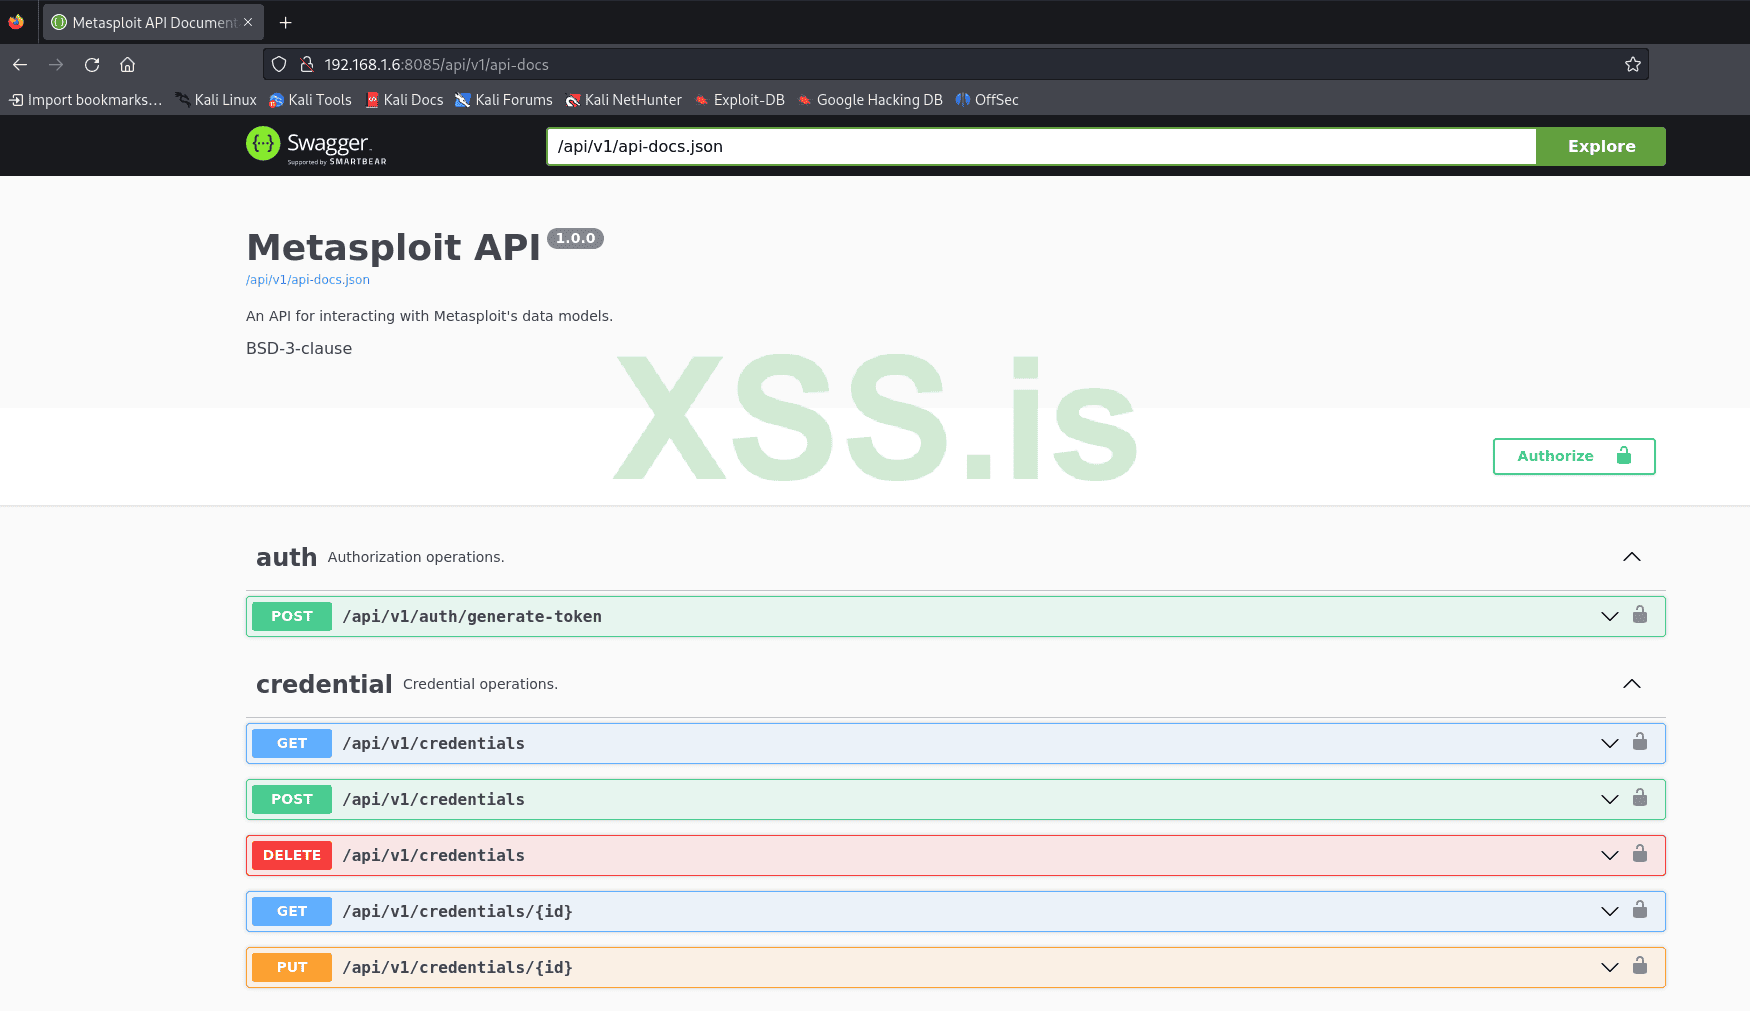This screenshot has width=1750, height=1011.
Task: Expand POST generate-token chevron
Action: point(1610,617)
